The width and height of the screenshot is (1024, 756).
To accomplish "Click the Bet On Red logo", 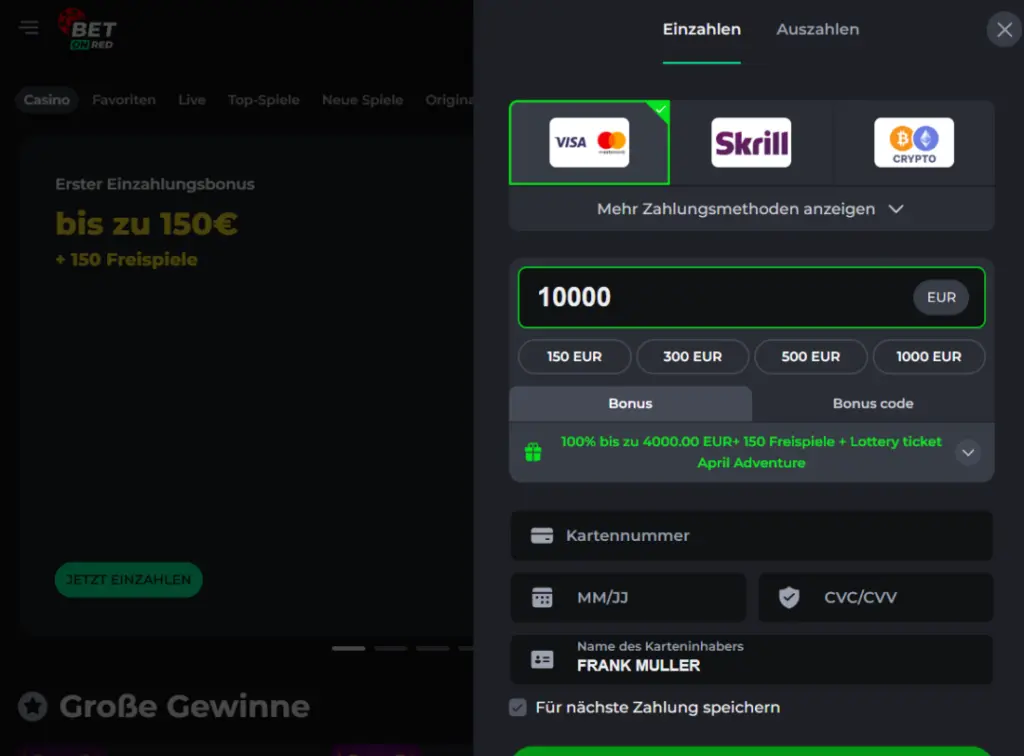I will [87, 29].
